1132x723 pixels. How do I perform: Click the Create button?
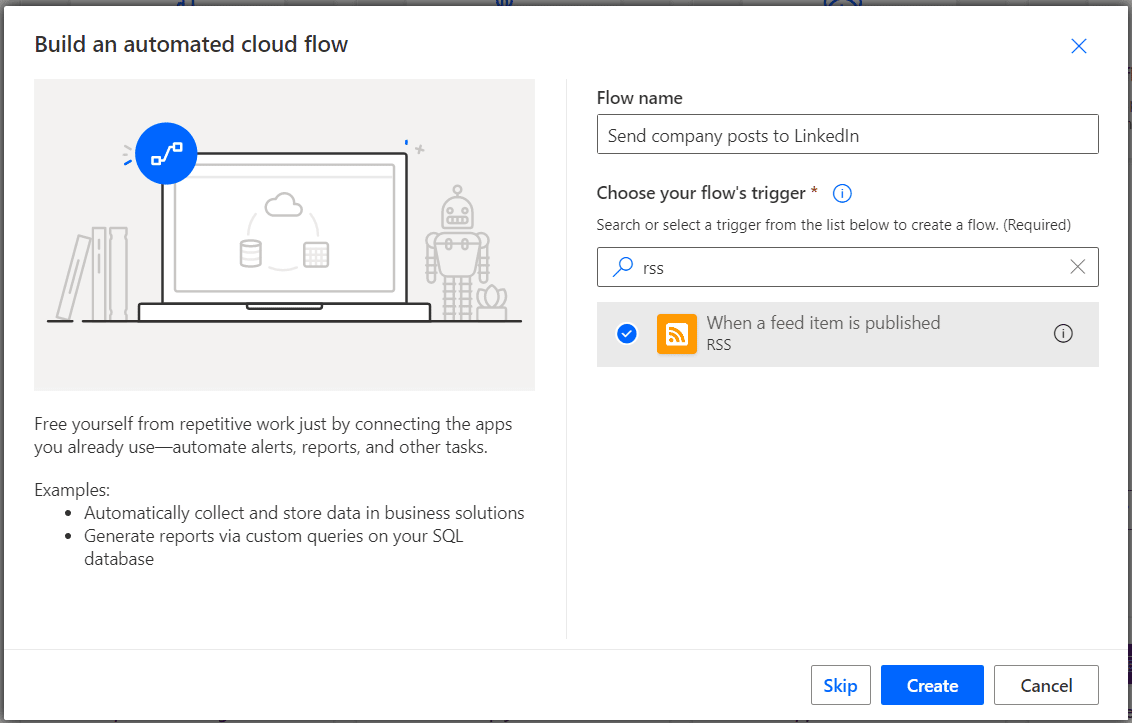point(932,685)
